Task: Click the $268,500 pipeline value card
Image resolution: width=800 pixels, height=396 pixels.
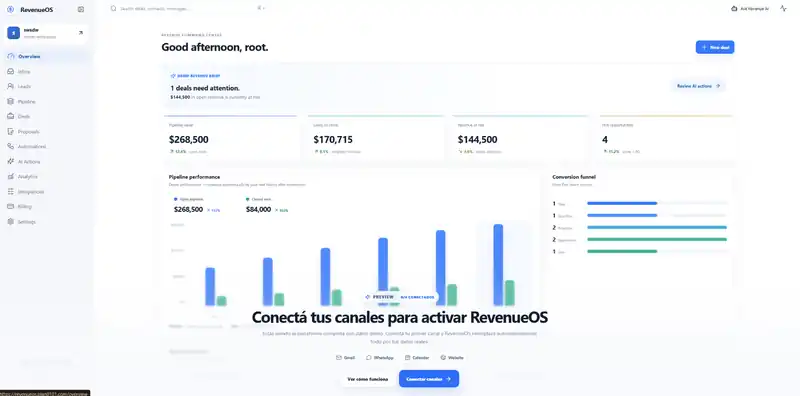Action: 231,139
